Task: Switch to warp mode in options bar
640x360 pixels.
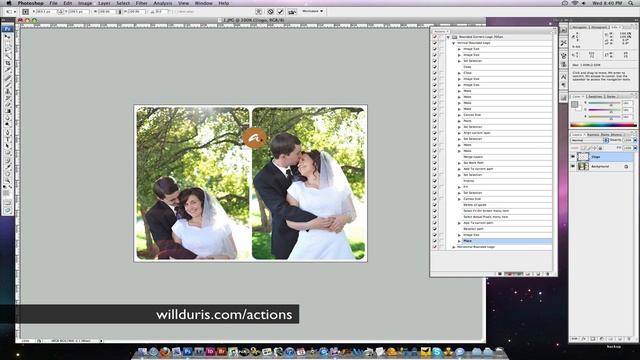Action: [259, 11]
